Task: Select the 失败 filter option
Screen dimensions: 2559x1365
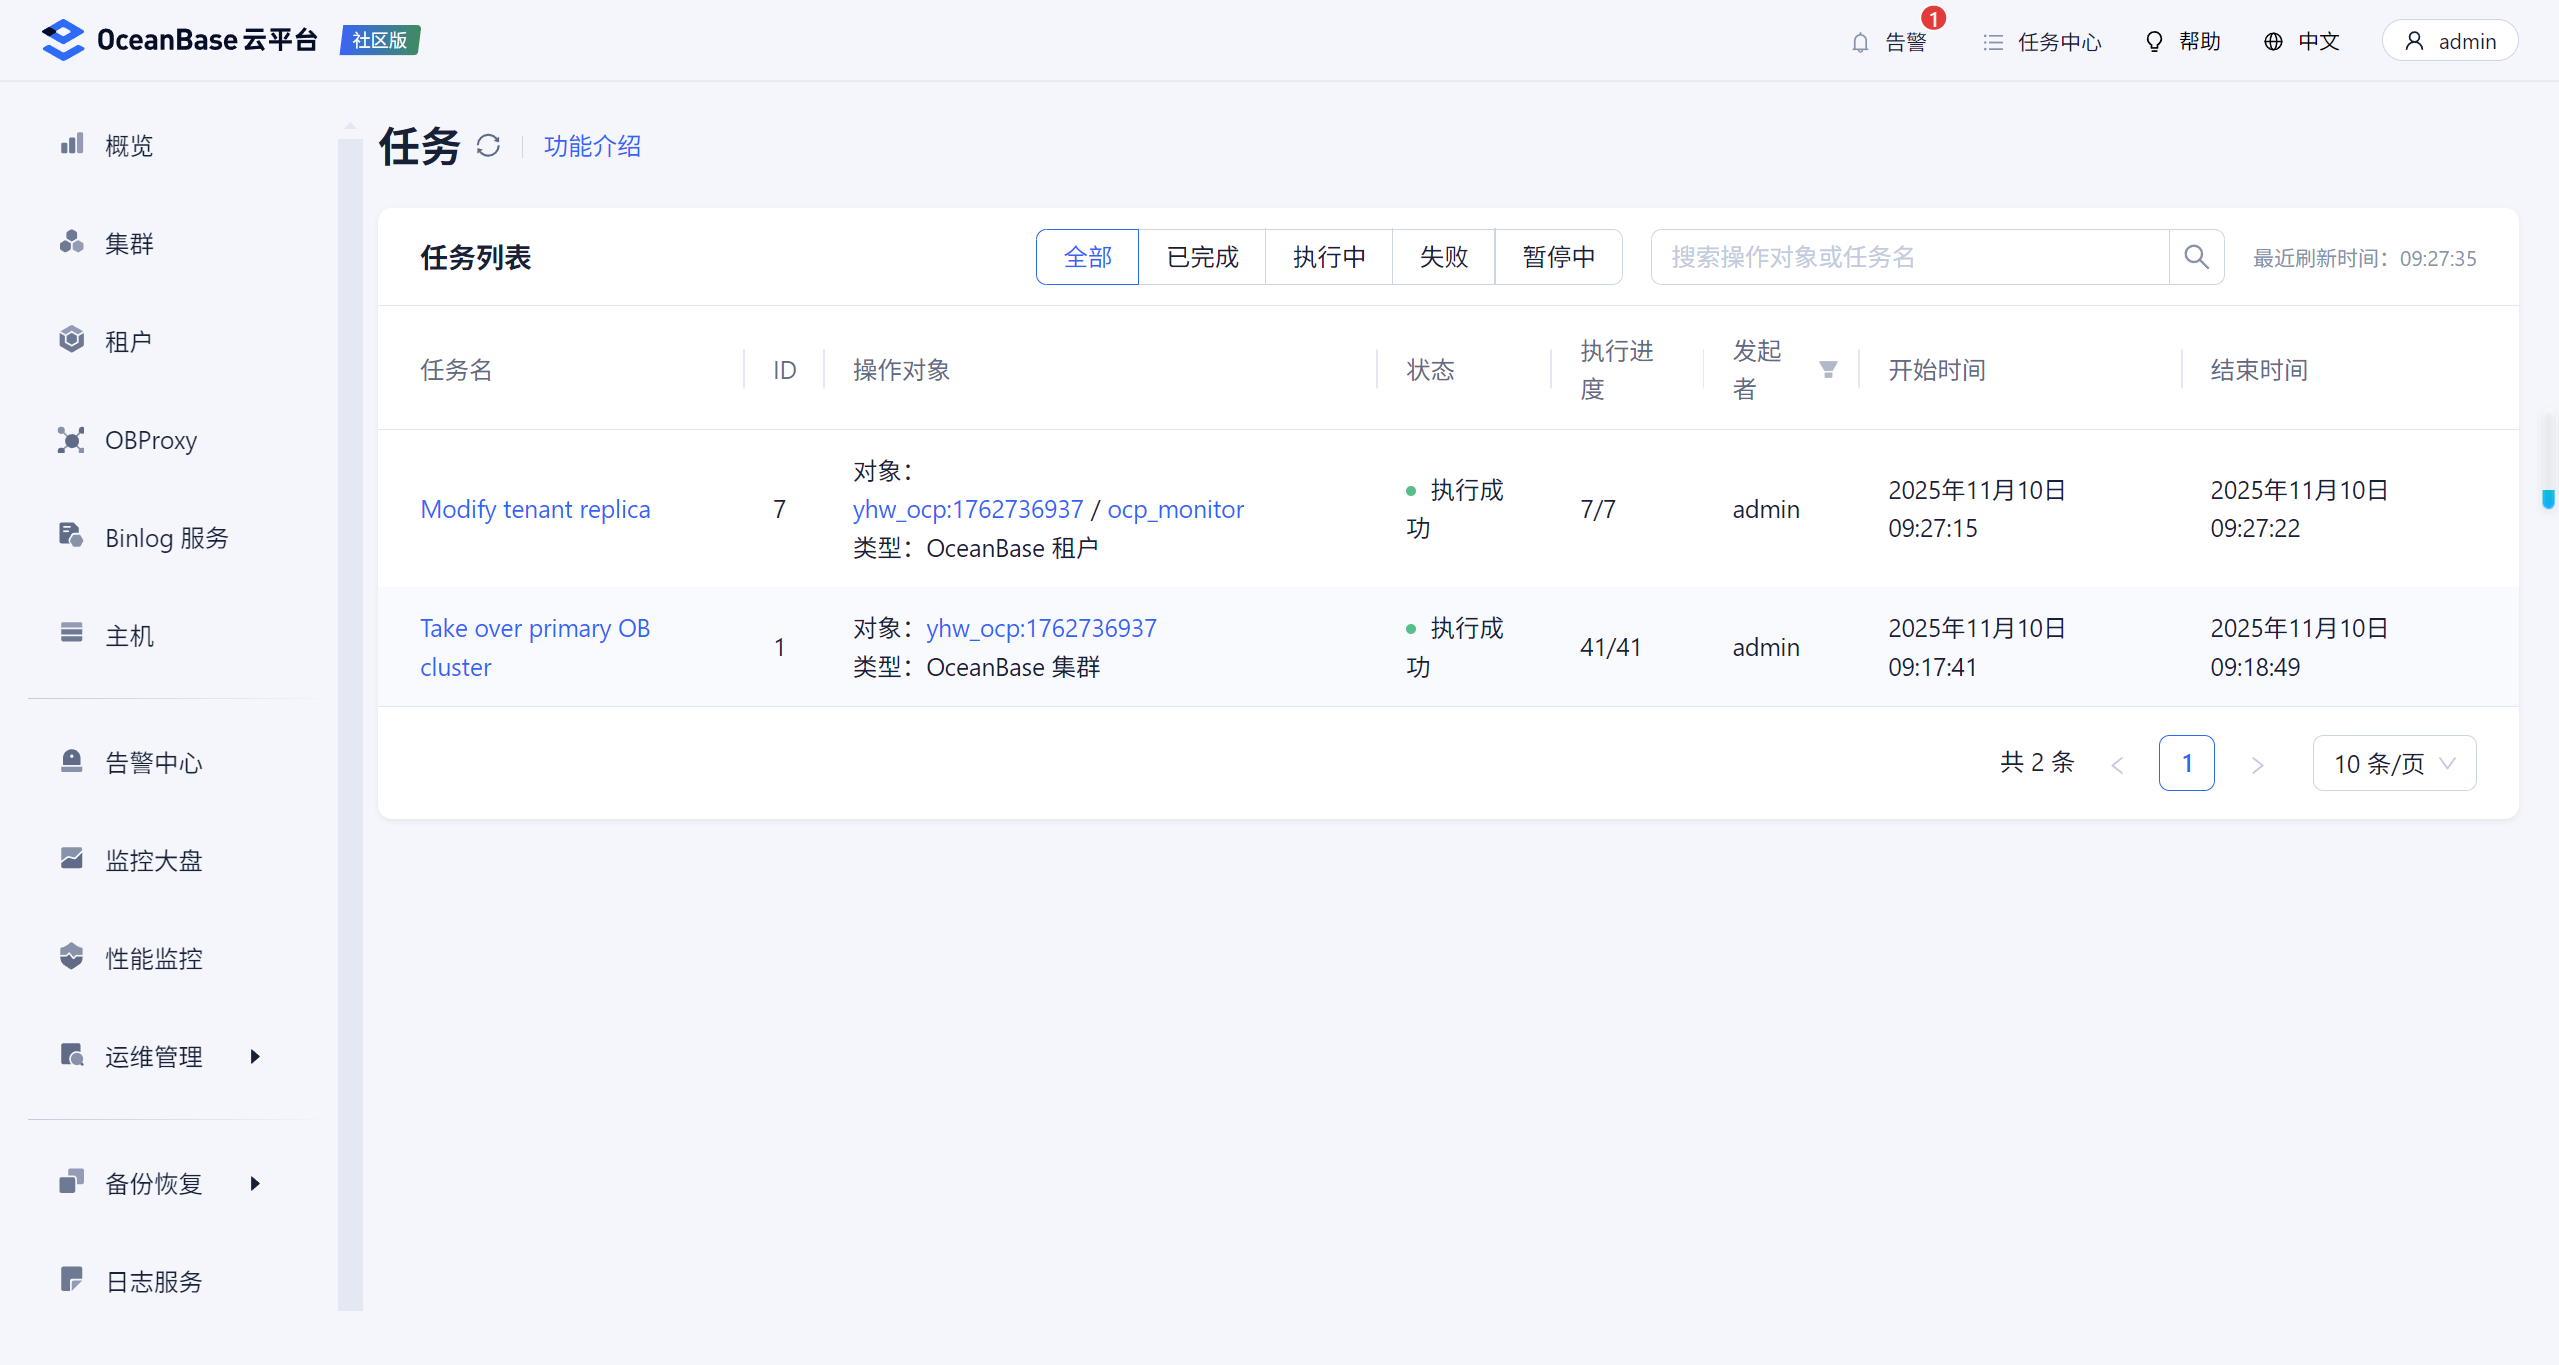Action: [1443, 257]
